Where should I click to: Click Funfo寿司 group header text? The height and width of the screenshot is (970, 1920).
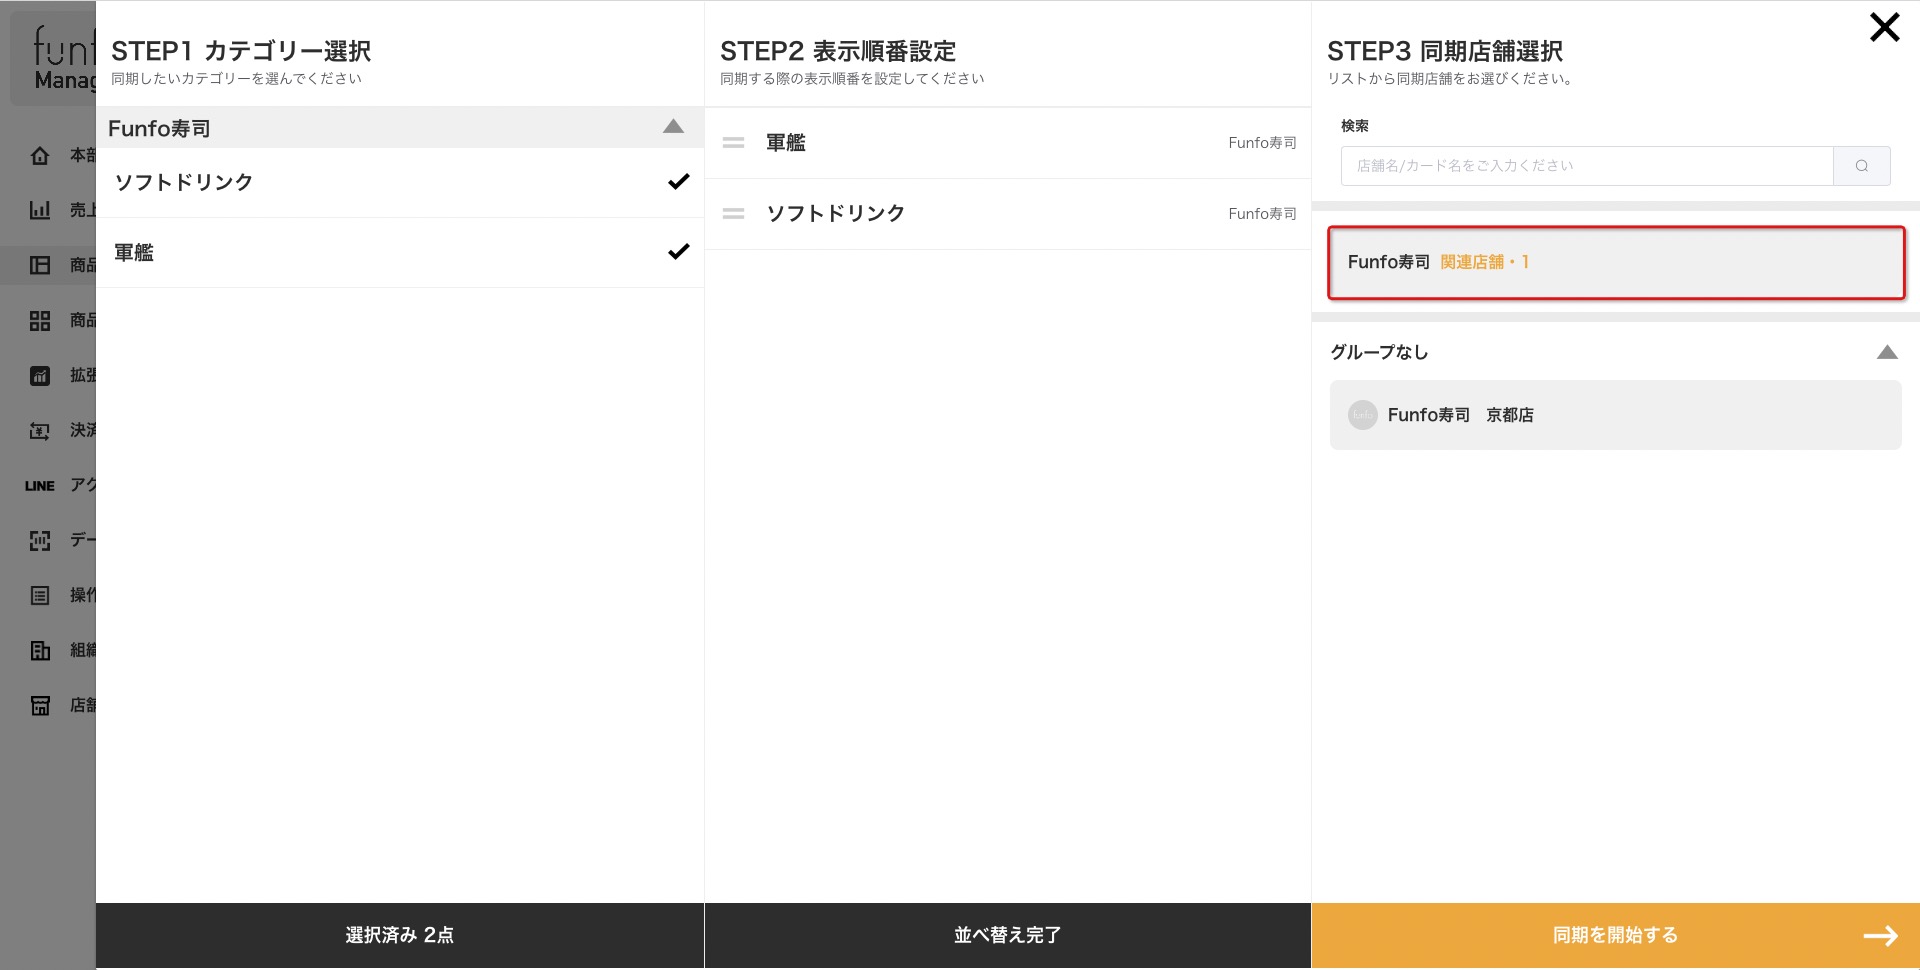tap(159, 129)
